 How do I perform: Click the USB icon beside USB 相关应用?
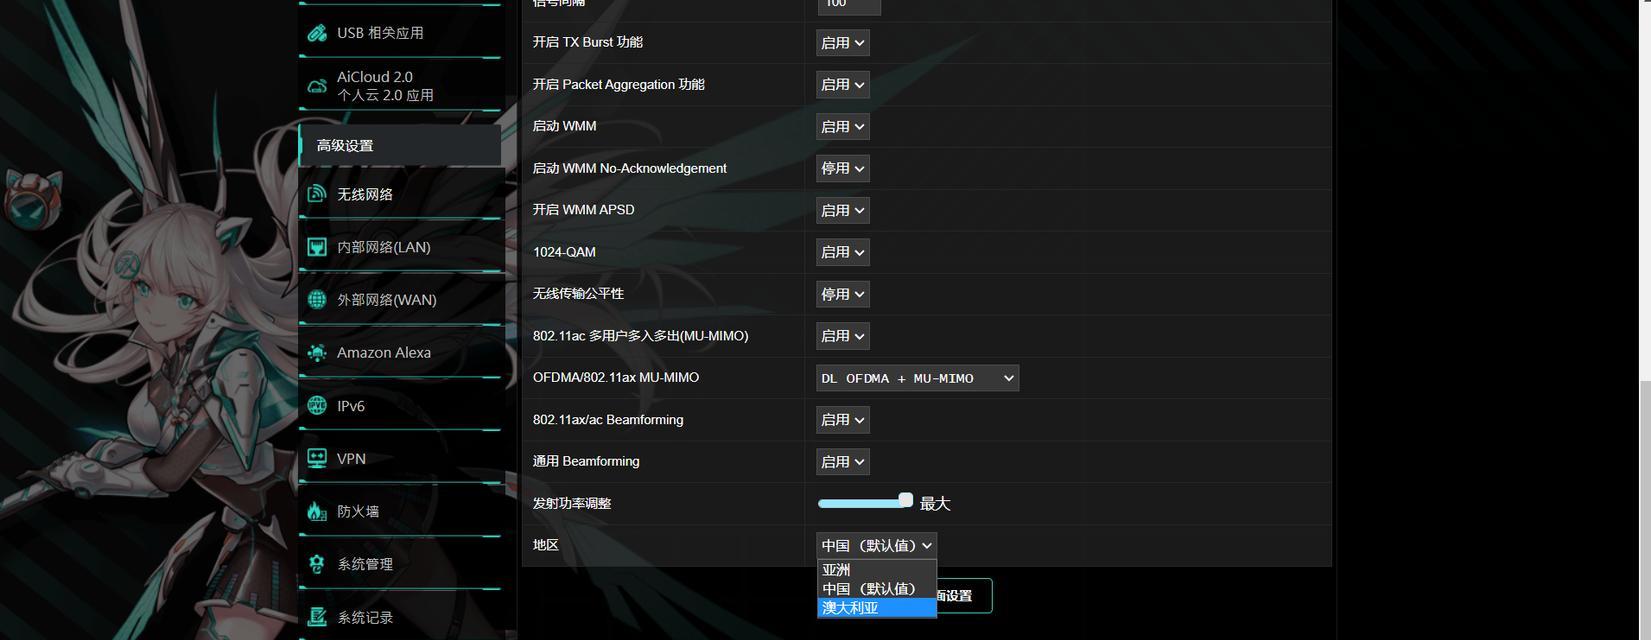click(317, 33)
